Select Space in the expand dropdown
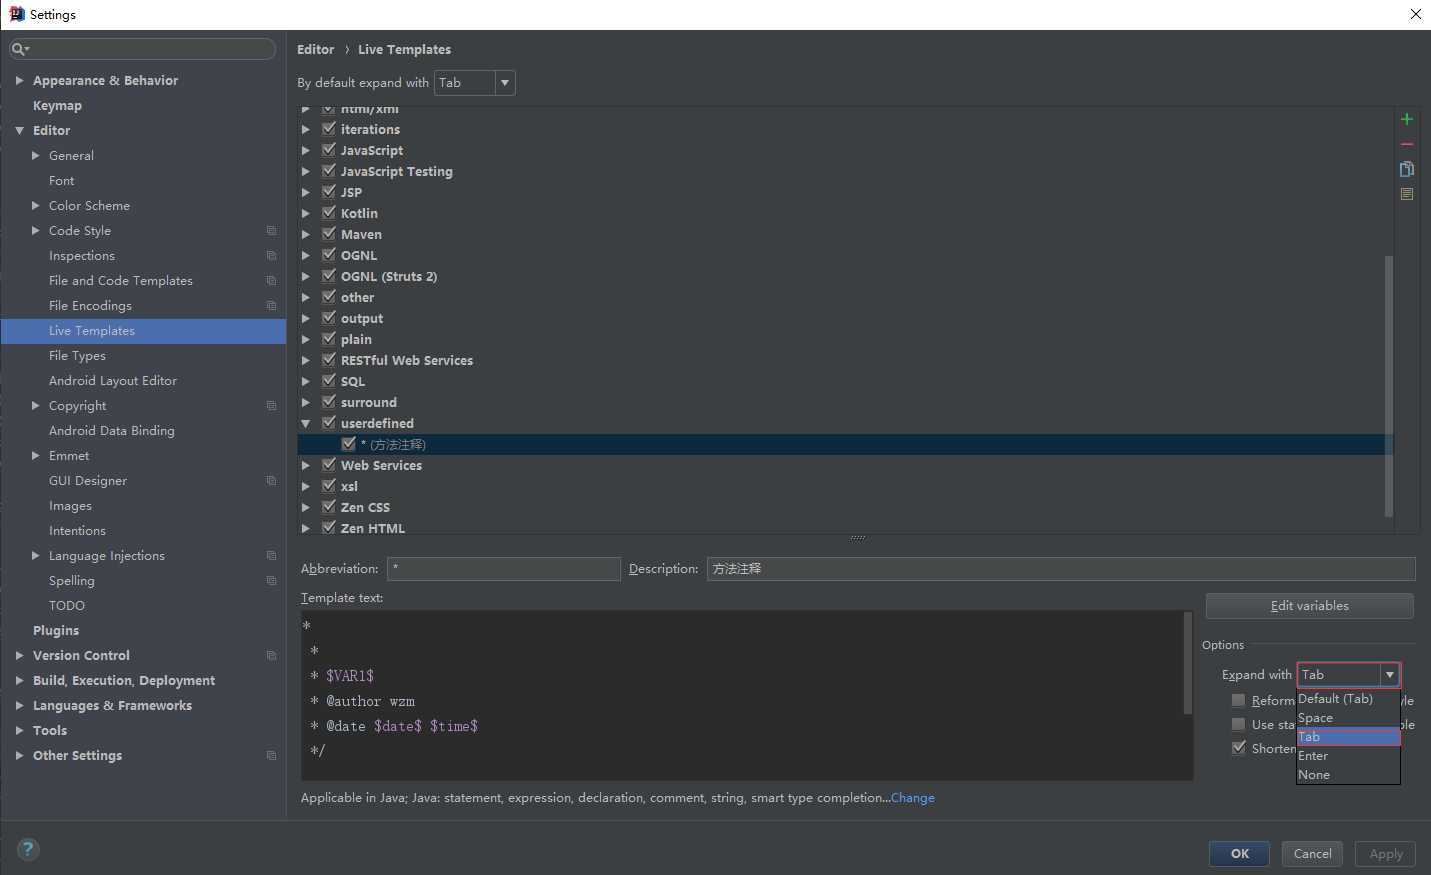 (1348, 718)
